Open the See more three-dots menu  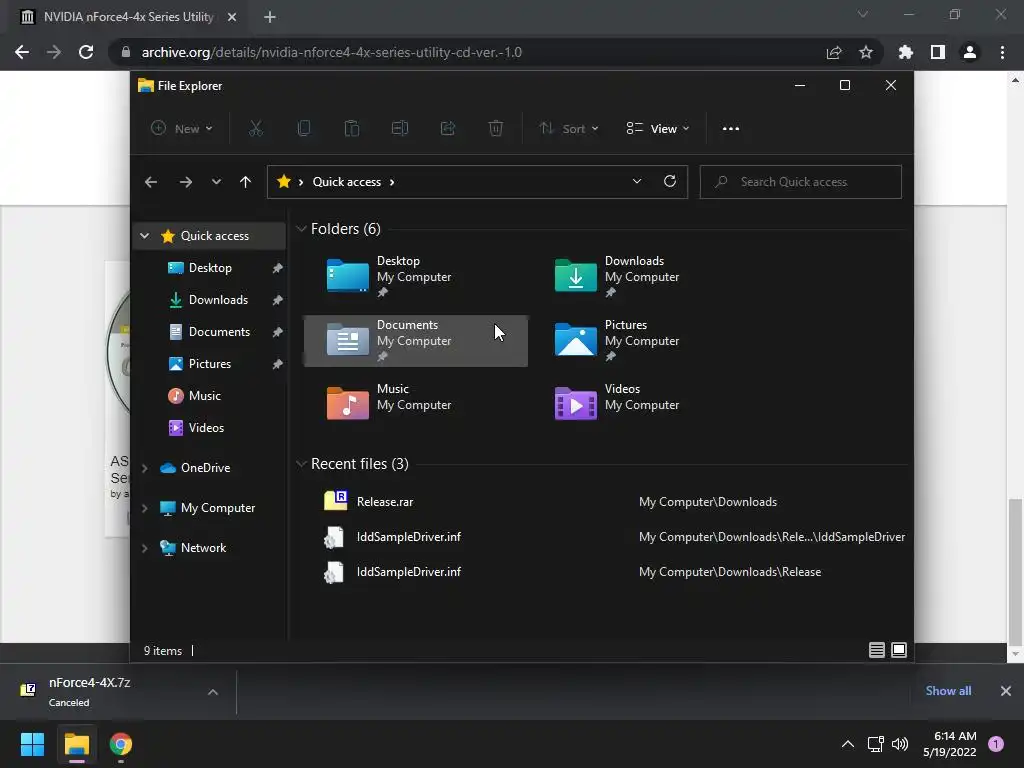point(731,129)
